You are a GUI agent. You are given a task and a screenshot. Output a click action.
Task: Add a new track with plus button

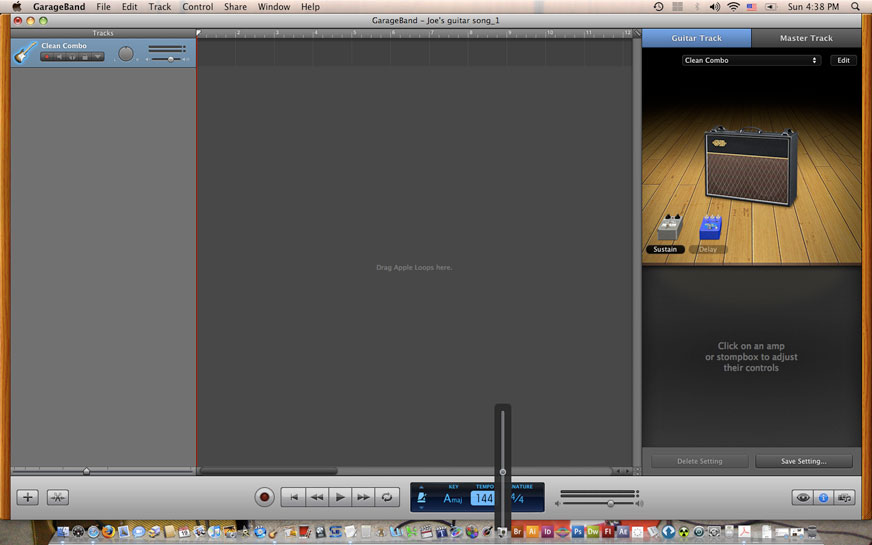point(28,497)
